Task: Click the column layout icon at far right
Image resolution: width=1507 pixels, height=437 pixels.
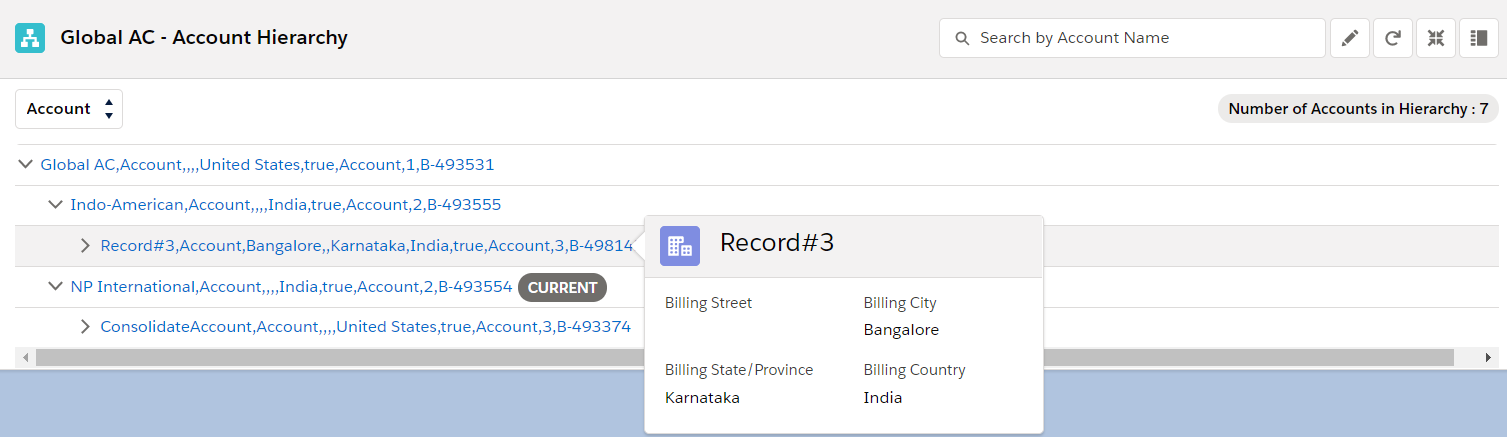Action: [1478, 38]
